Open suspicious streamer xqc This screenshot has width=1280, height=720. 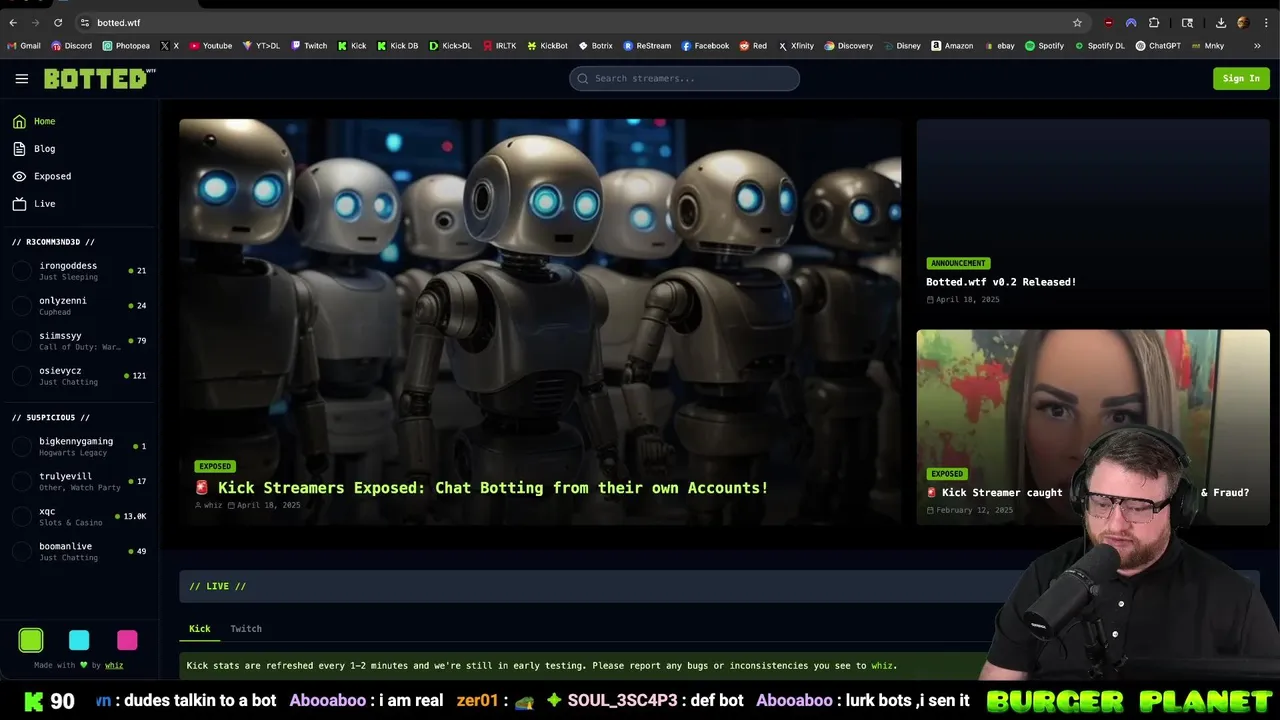(x=79, y=516)
